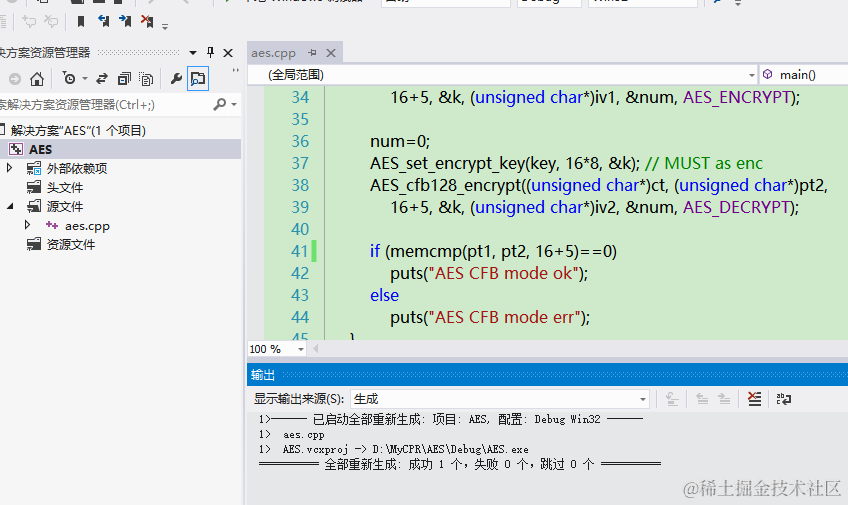
Task: Click AES_DECRYPT constant on line 39
Action: [x=737, y=207]
